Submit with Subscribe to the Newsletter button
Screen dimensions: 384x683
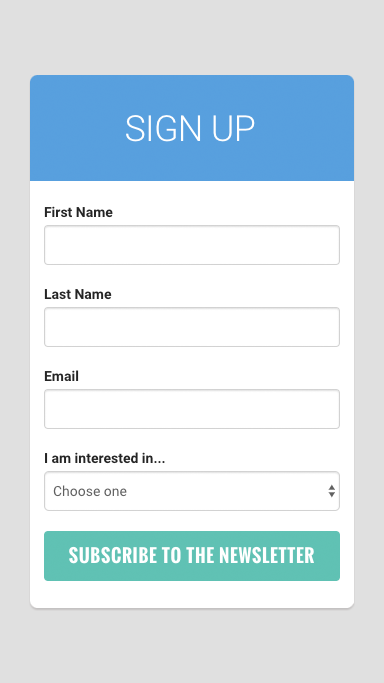[192, 556]
